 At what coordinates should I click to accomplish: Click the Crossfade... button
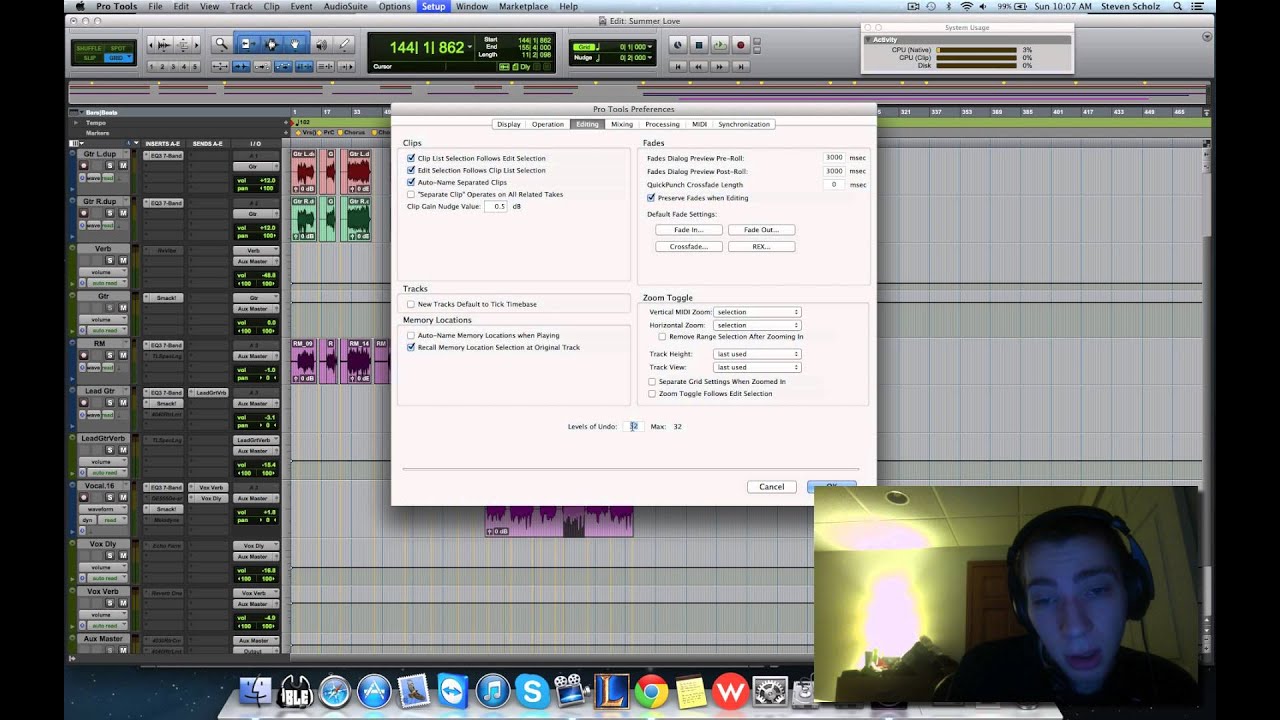pyautogui.click(x=689, y=246)
